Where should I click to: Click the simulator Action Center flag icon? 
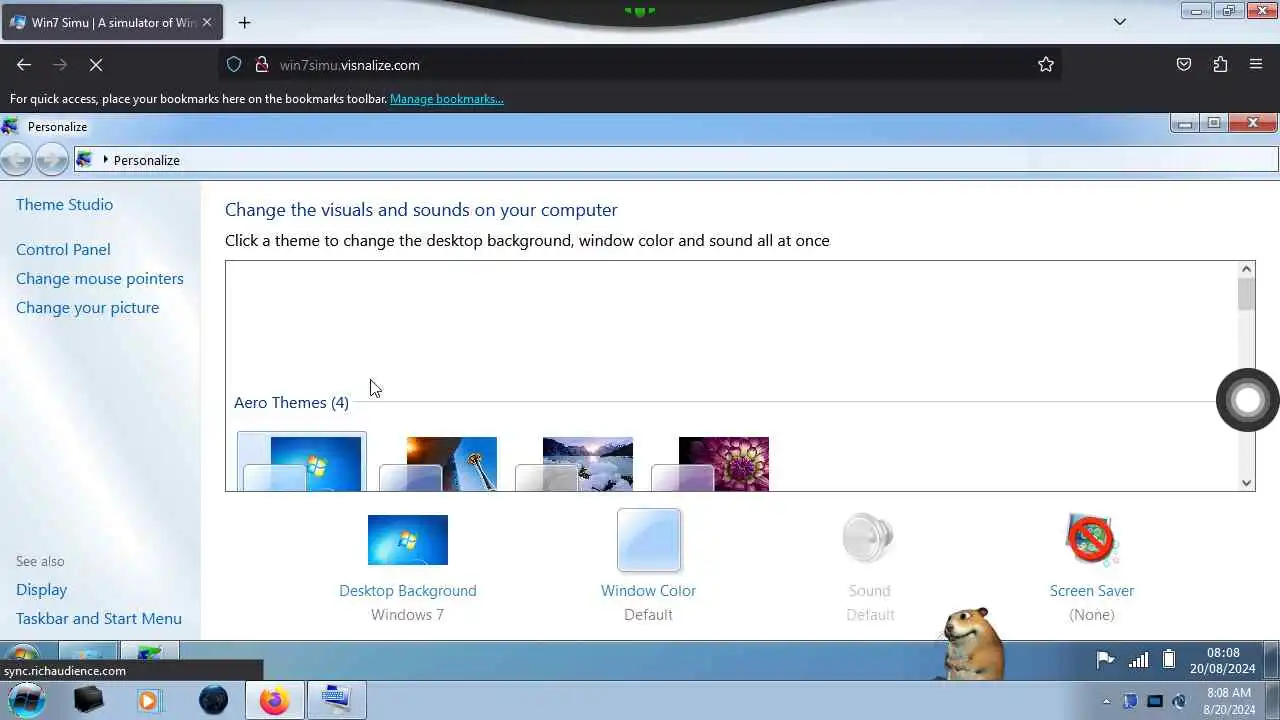tap(1105, 660)
